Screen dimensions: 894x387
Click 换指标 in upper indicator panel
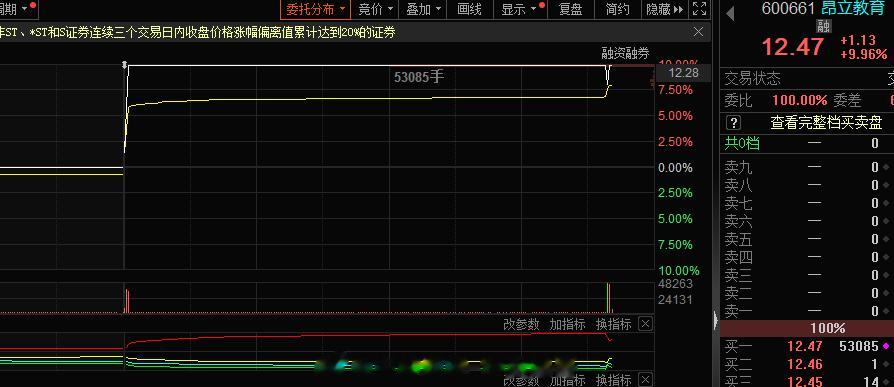click(x=613, y=324)
